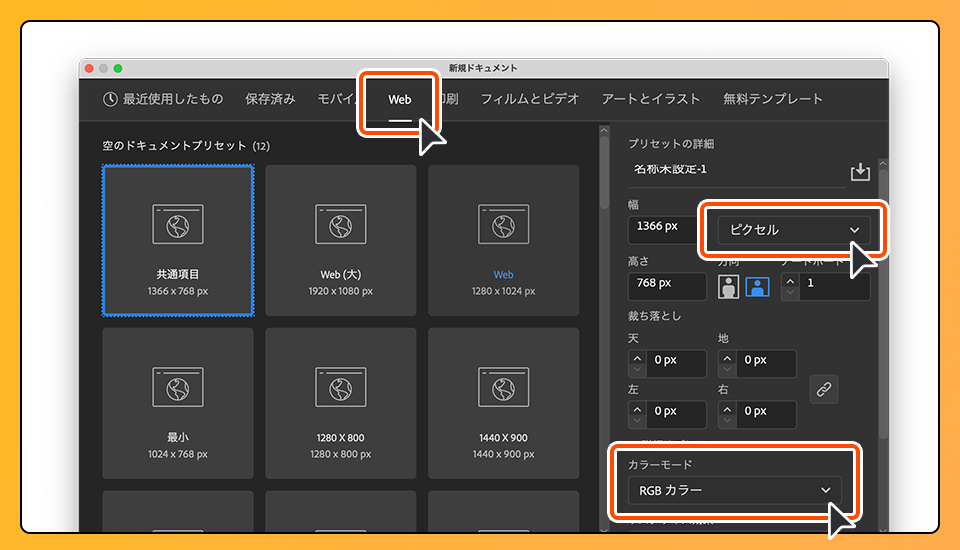Click the globe icon in the Web (大) preset
960x550 pixels.
[340, 225]
